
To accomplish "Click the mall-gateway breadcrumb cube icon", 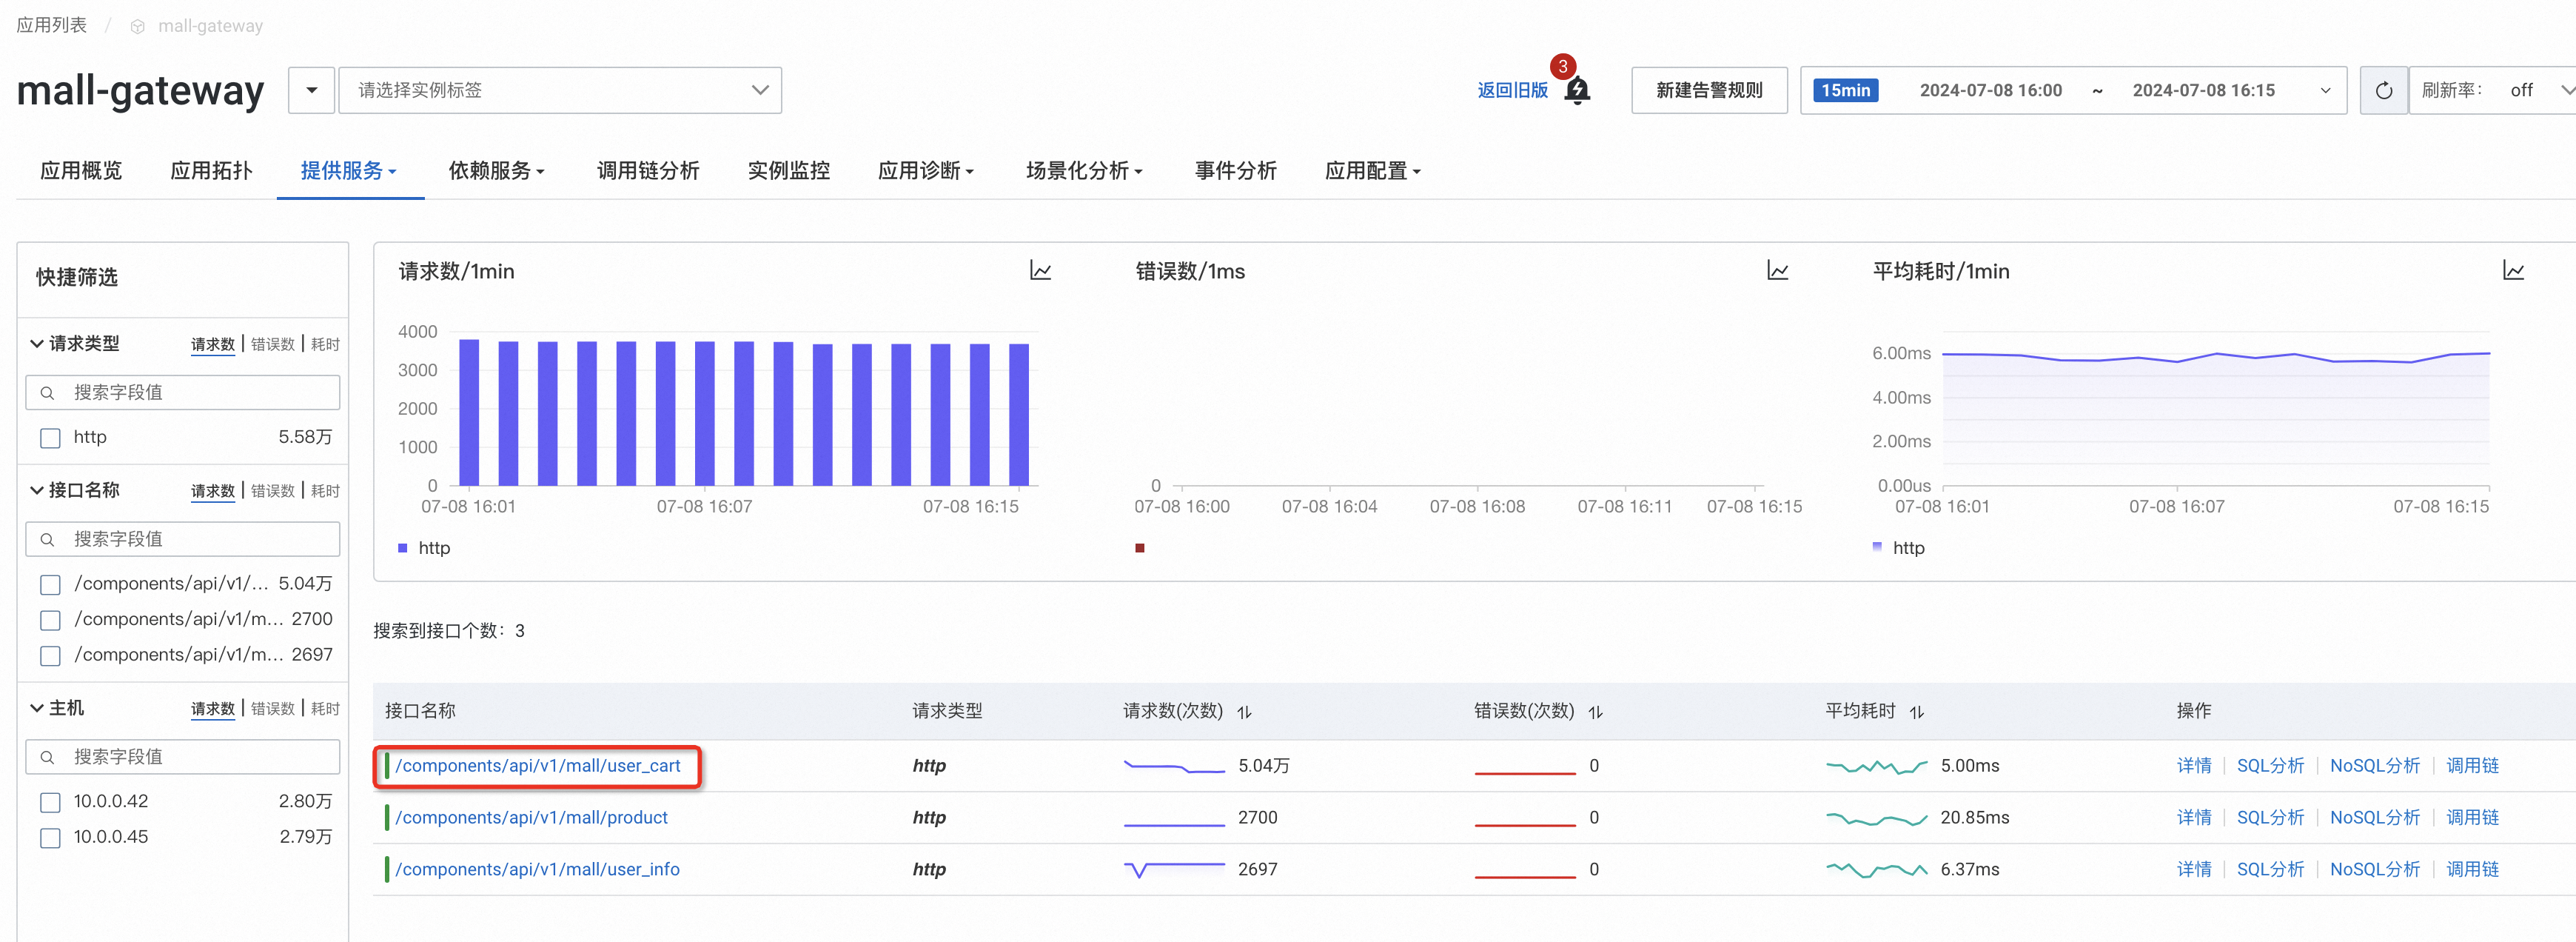I will pos(138,27).
